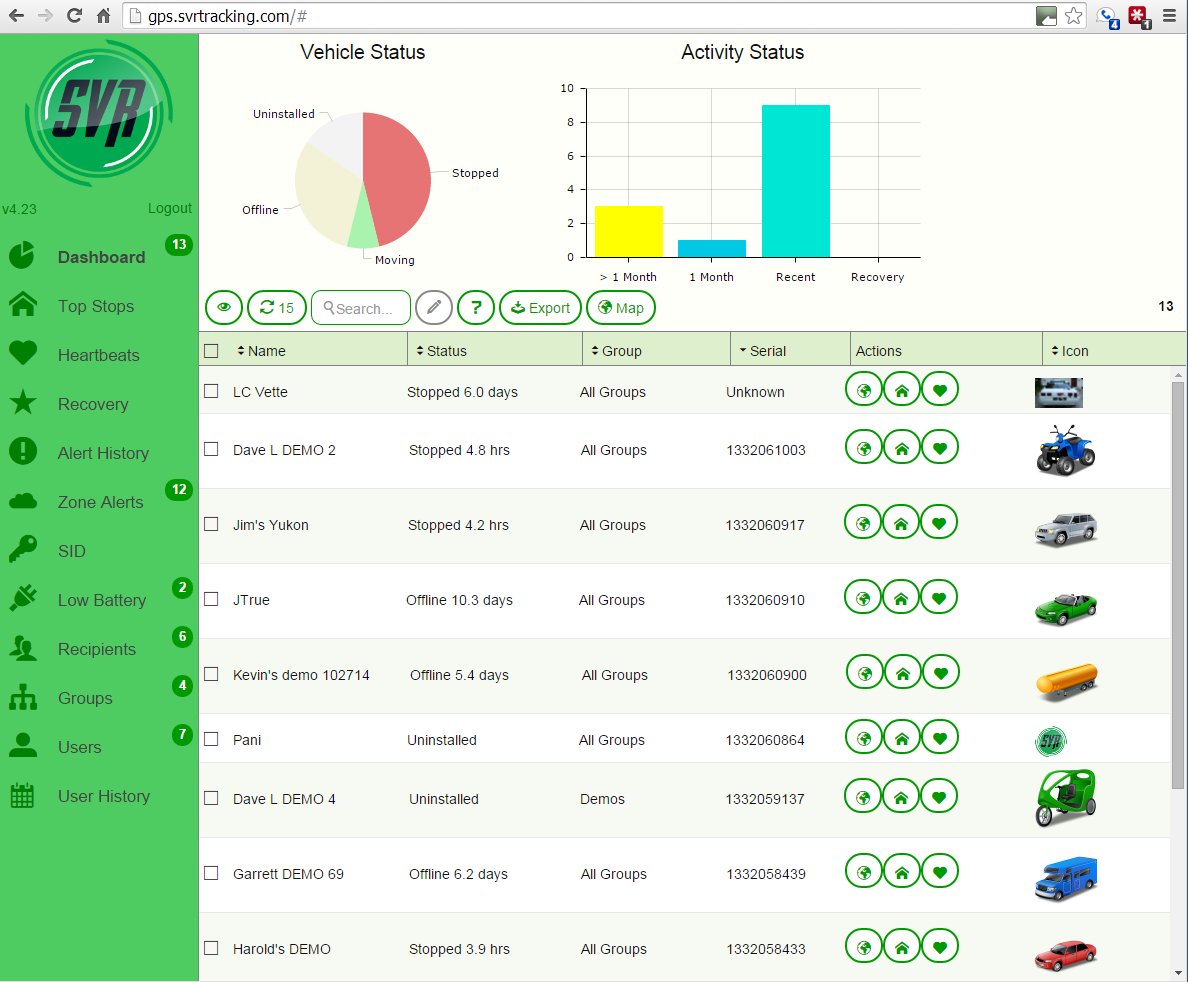Select the Pani row checkbox
This screenshot has width=1188, height=982.
(x=211, y=739)
